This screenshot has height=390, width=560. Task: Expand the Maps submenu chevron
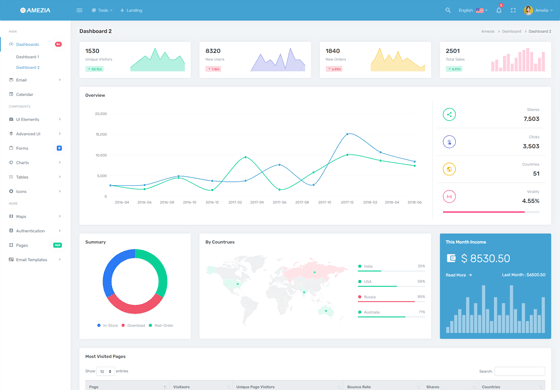pos(60,216)
